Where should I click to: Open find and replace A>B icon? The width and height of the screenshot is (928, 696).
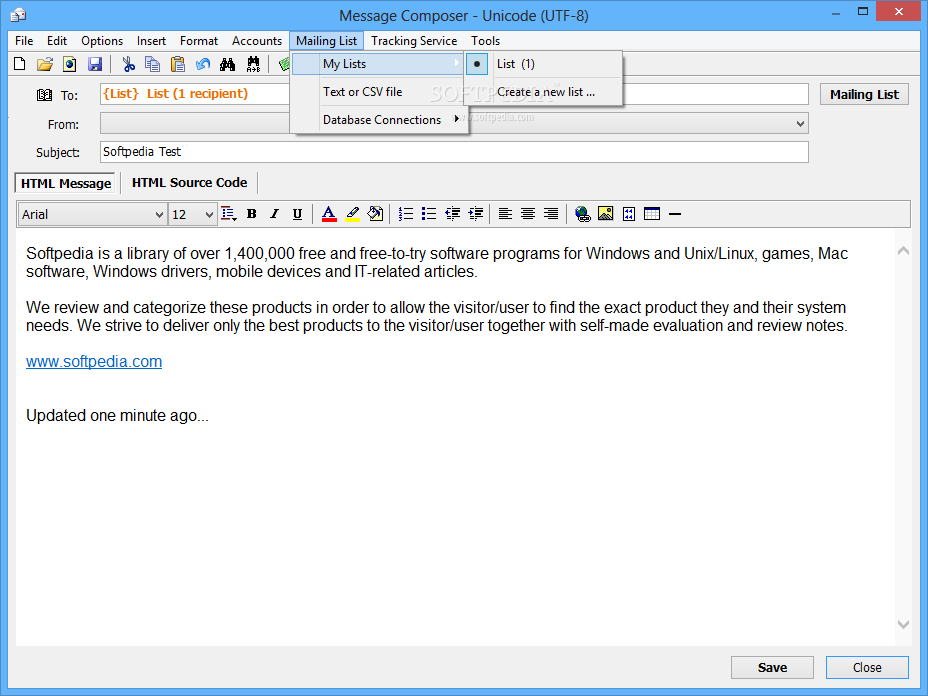click(x=253, y=64)
